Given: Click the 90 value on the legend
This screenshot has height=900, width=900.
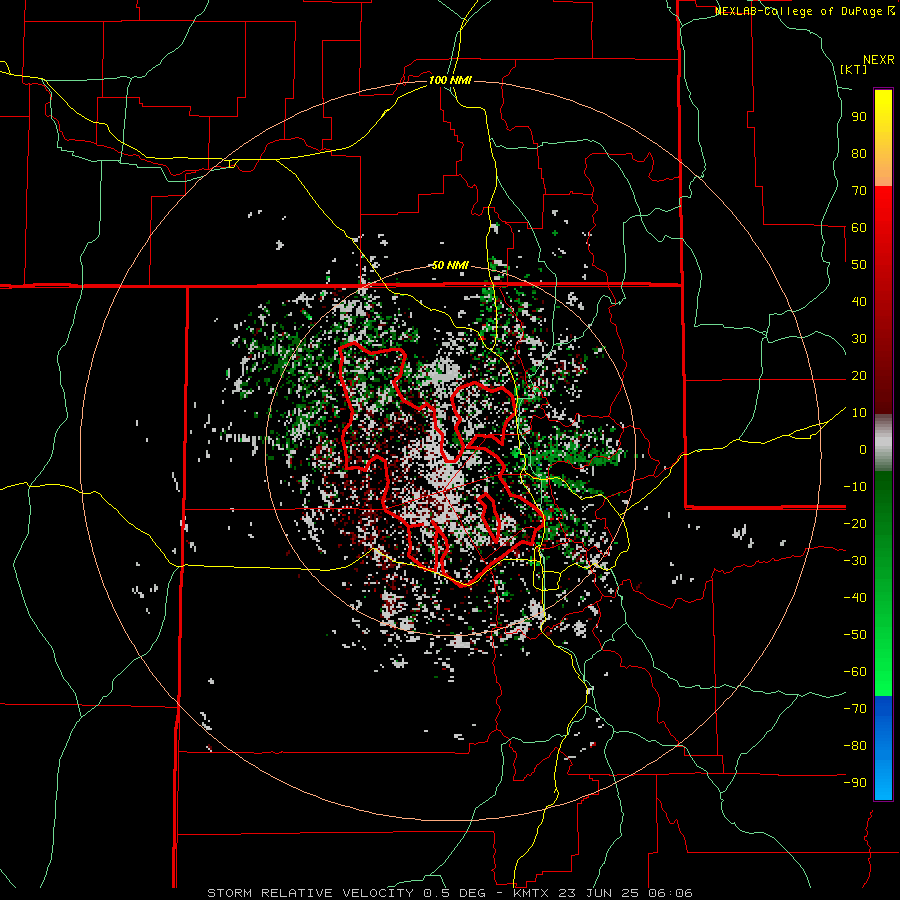Looking at the screenshot, I should [x=859, y=117].
